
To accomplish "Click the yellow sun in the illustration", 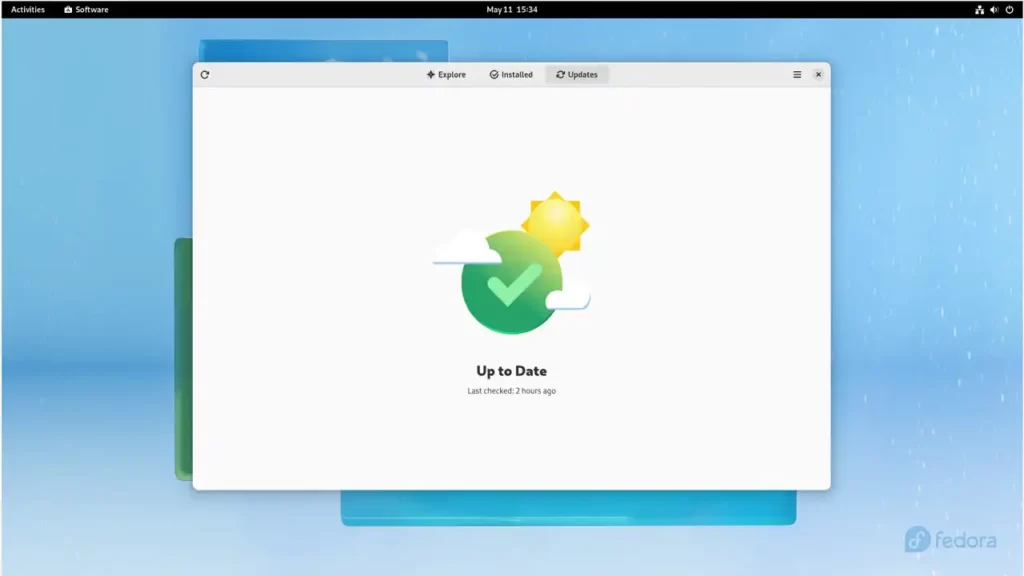I will pos(556,220).
